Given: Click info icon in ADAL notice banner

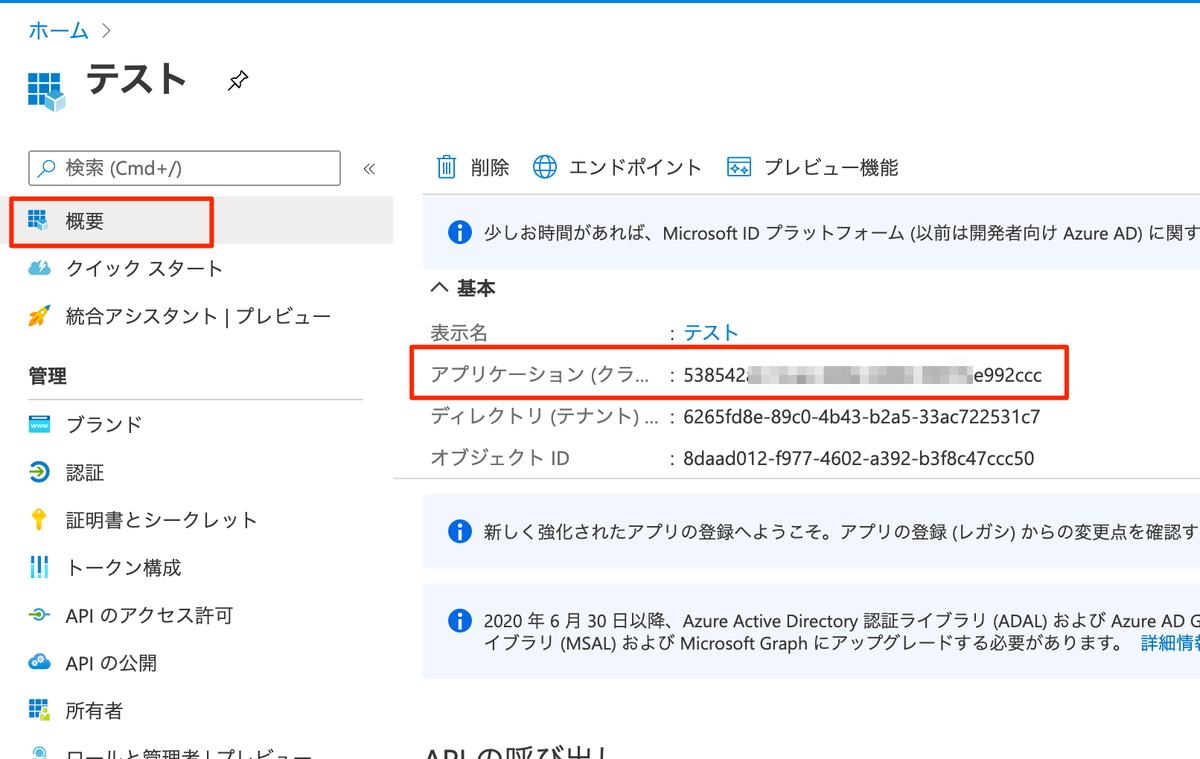Looking at the screenshot, I should pos(459,621).
